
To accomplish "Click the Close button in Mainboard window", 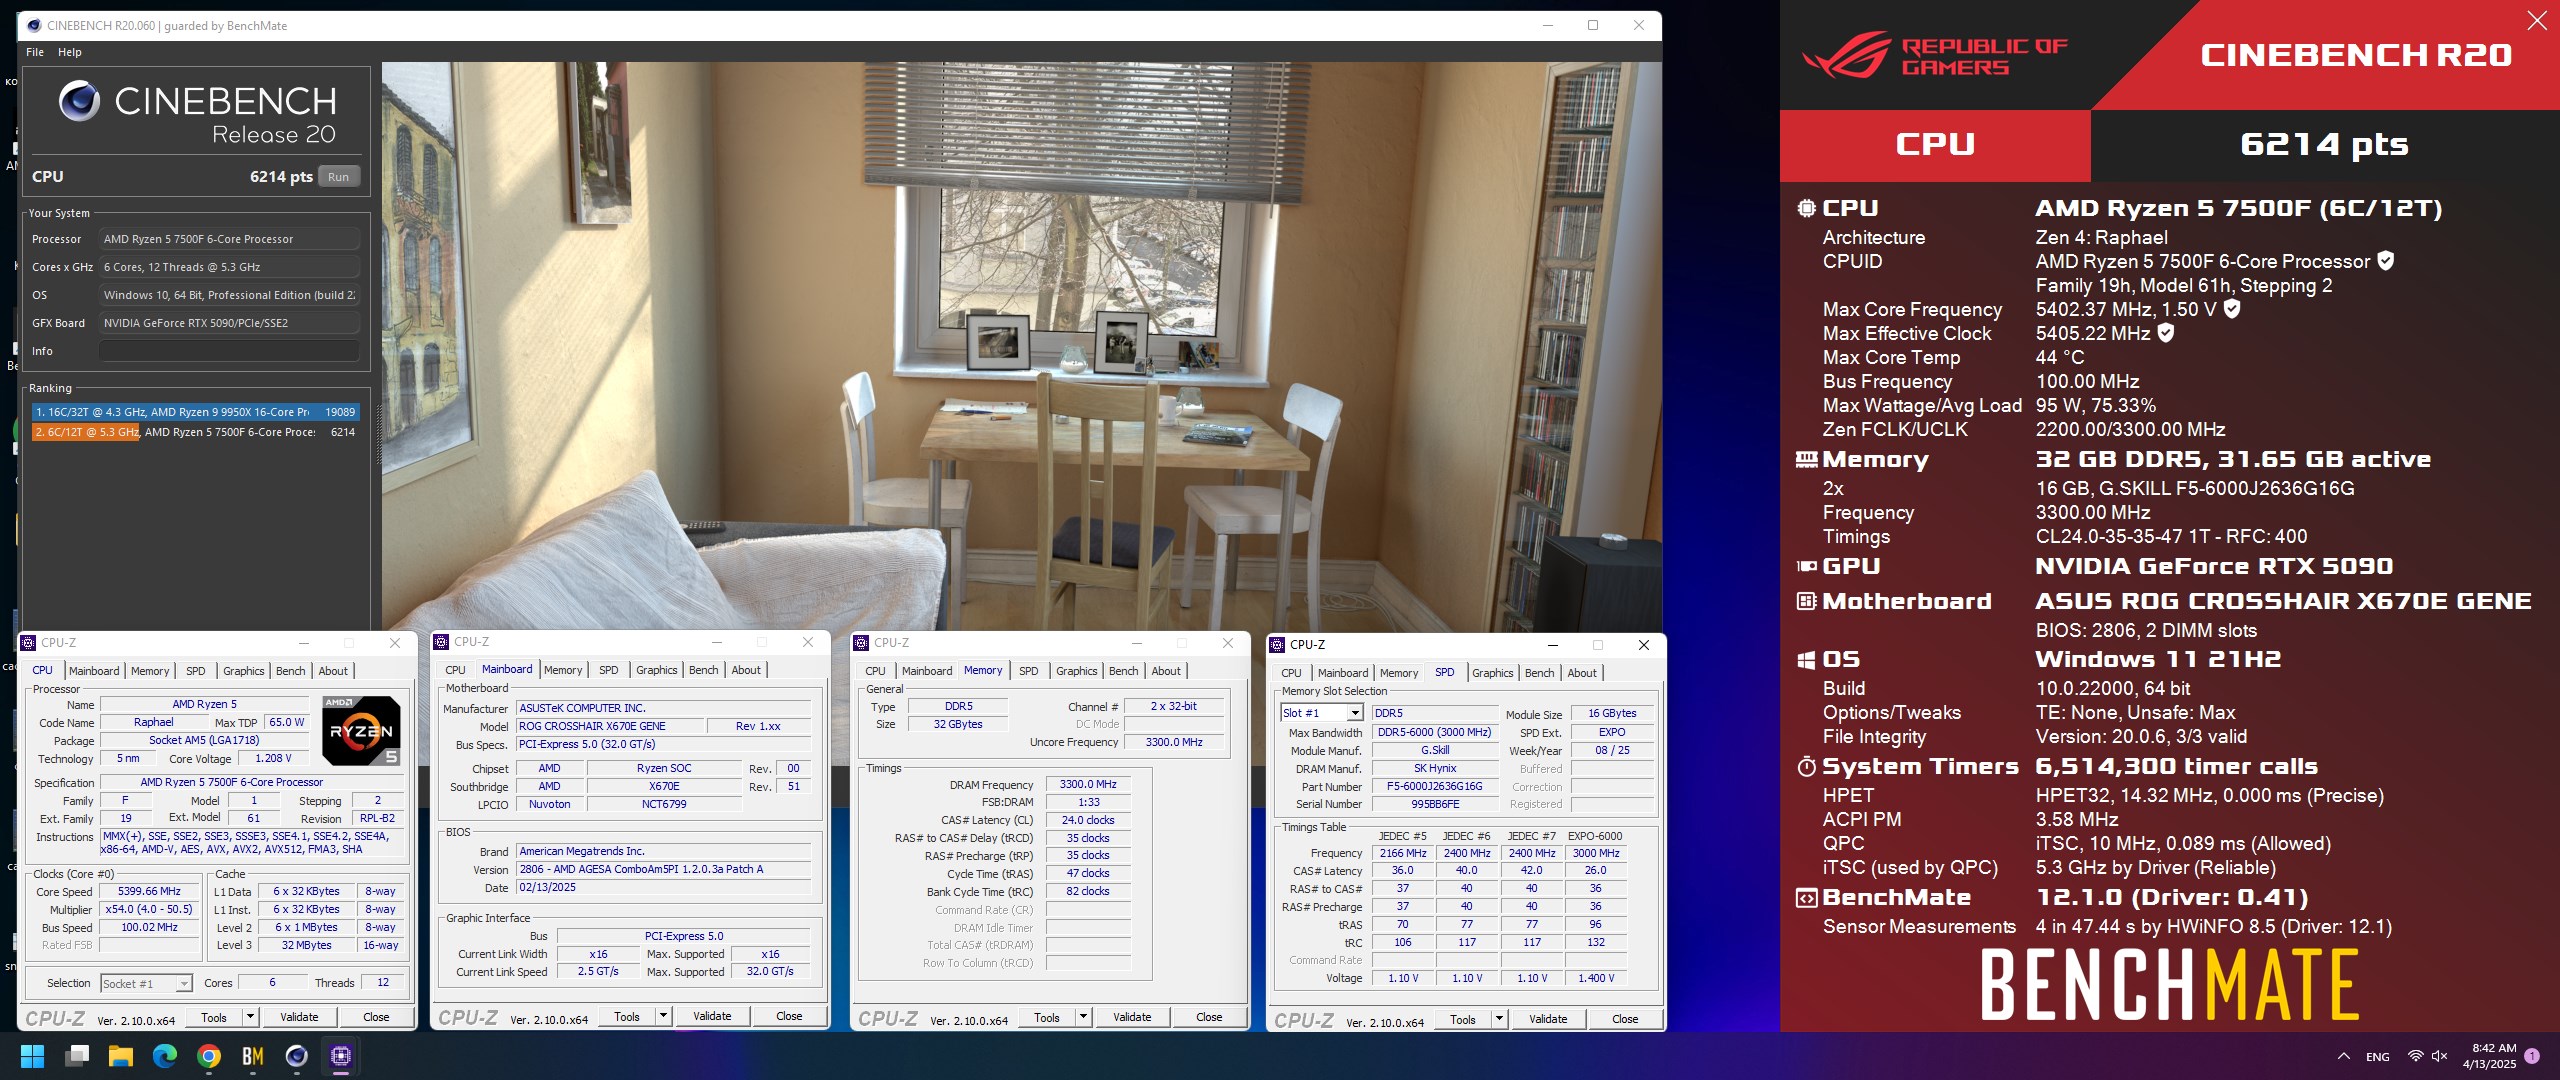I will [x=789, y=1016].
